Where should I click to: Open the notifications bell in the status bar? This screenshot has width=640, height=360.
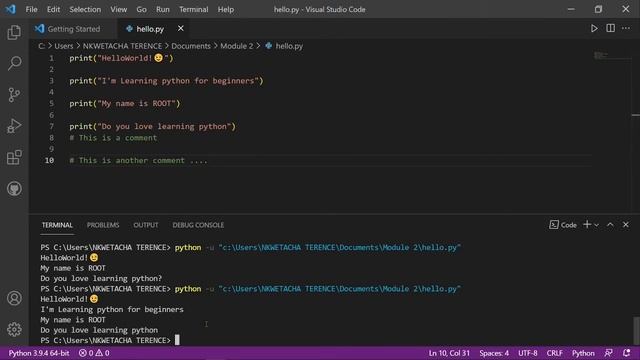627,353
